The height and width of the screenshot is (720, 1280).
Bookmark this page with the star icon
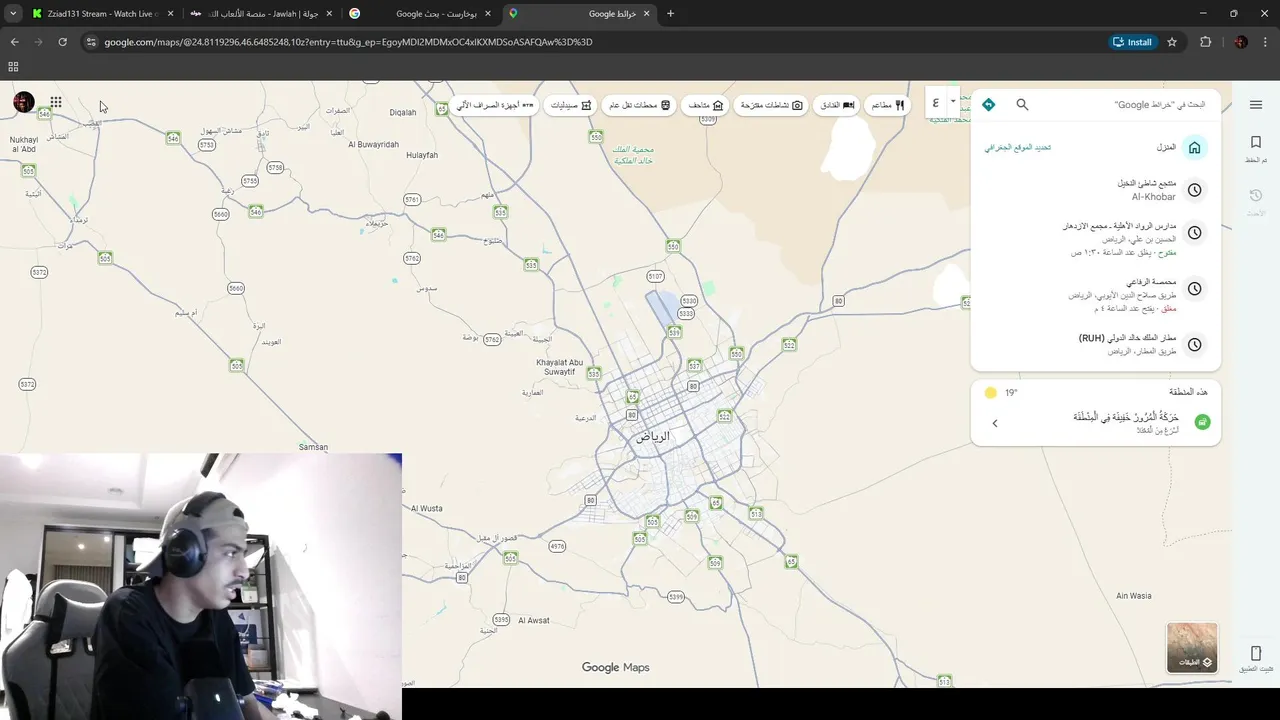(1172, 42)
